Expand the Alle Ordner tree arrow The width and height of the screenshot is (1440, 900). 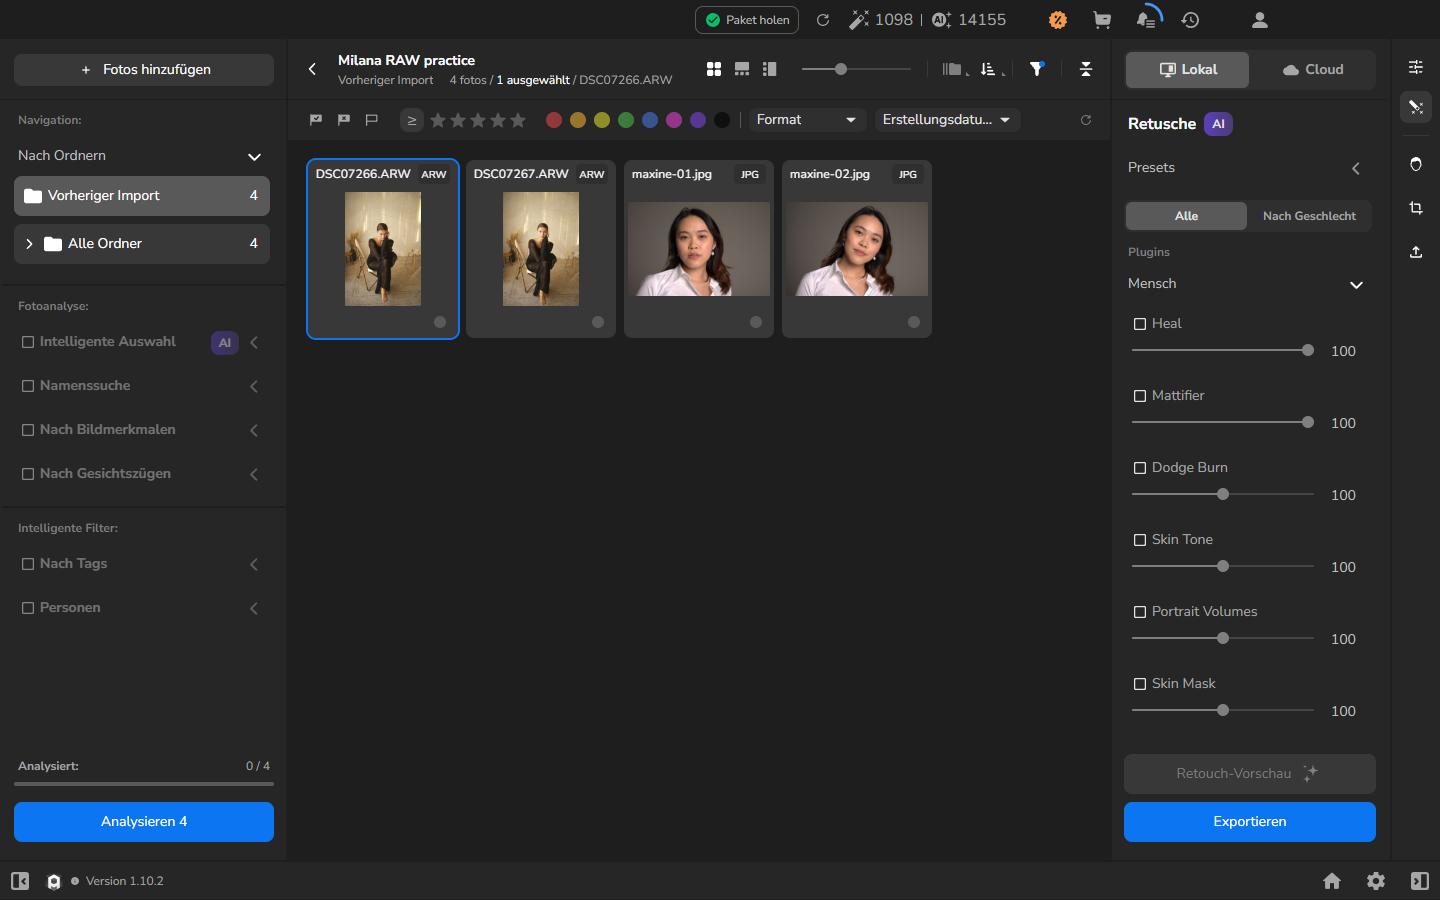[x=29, y=244]
